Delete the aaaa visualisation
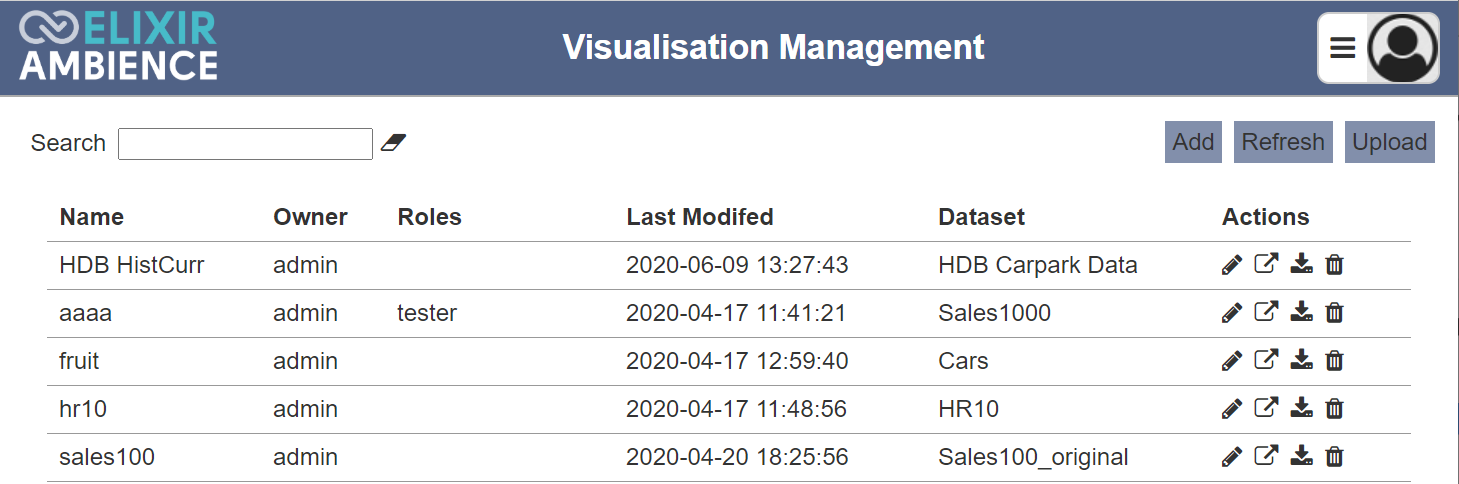 (x=1334, y=313)
